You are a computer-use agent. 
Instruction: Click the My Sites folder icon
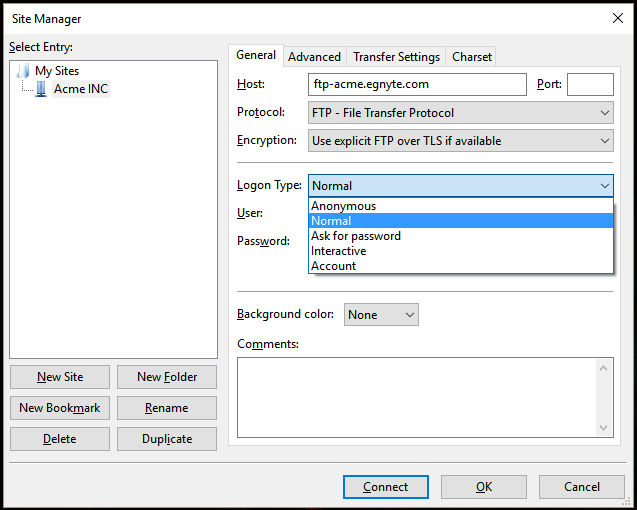point(24,71)
